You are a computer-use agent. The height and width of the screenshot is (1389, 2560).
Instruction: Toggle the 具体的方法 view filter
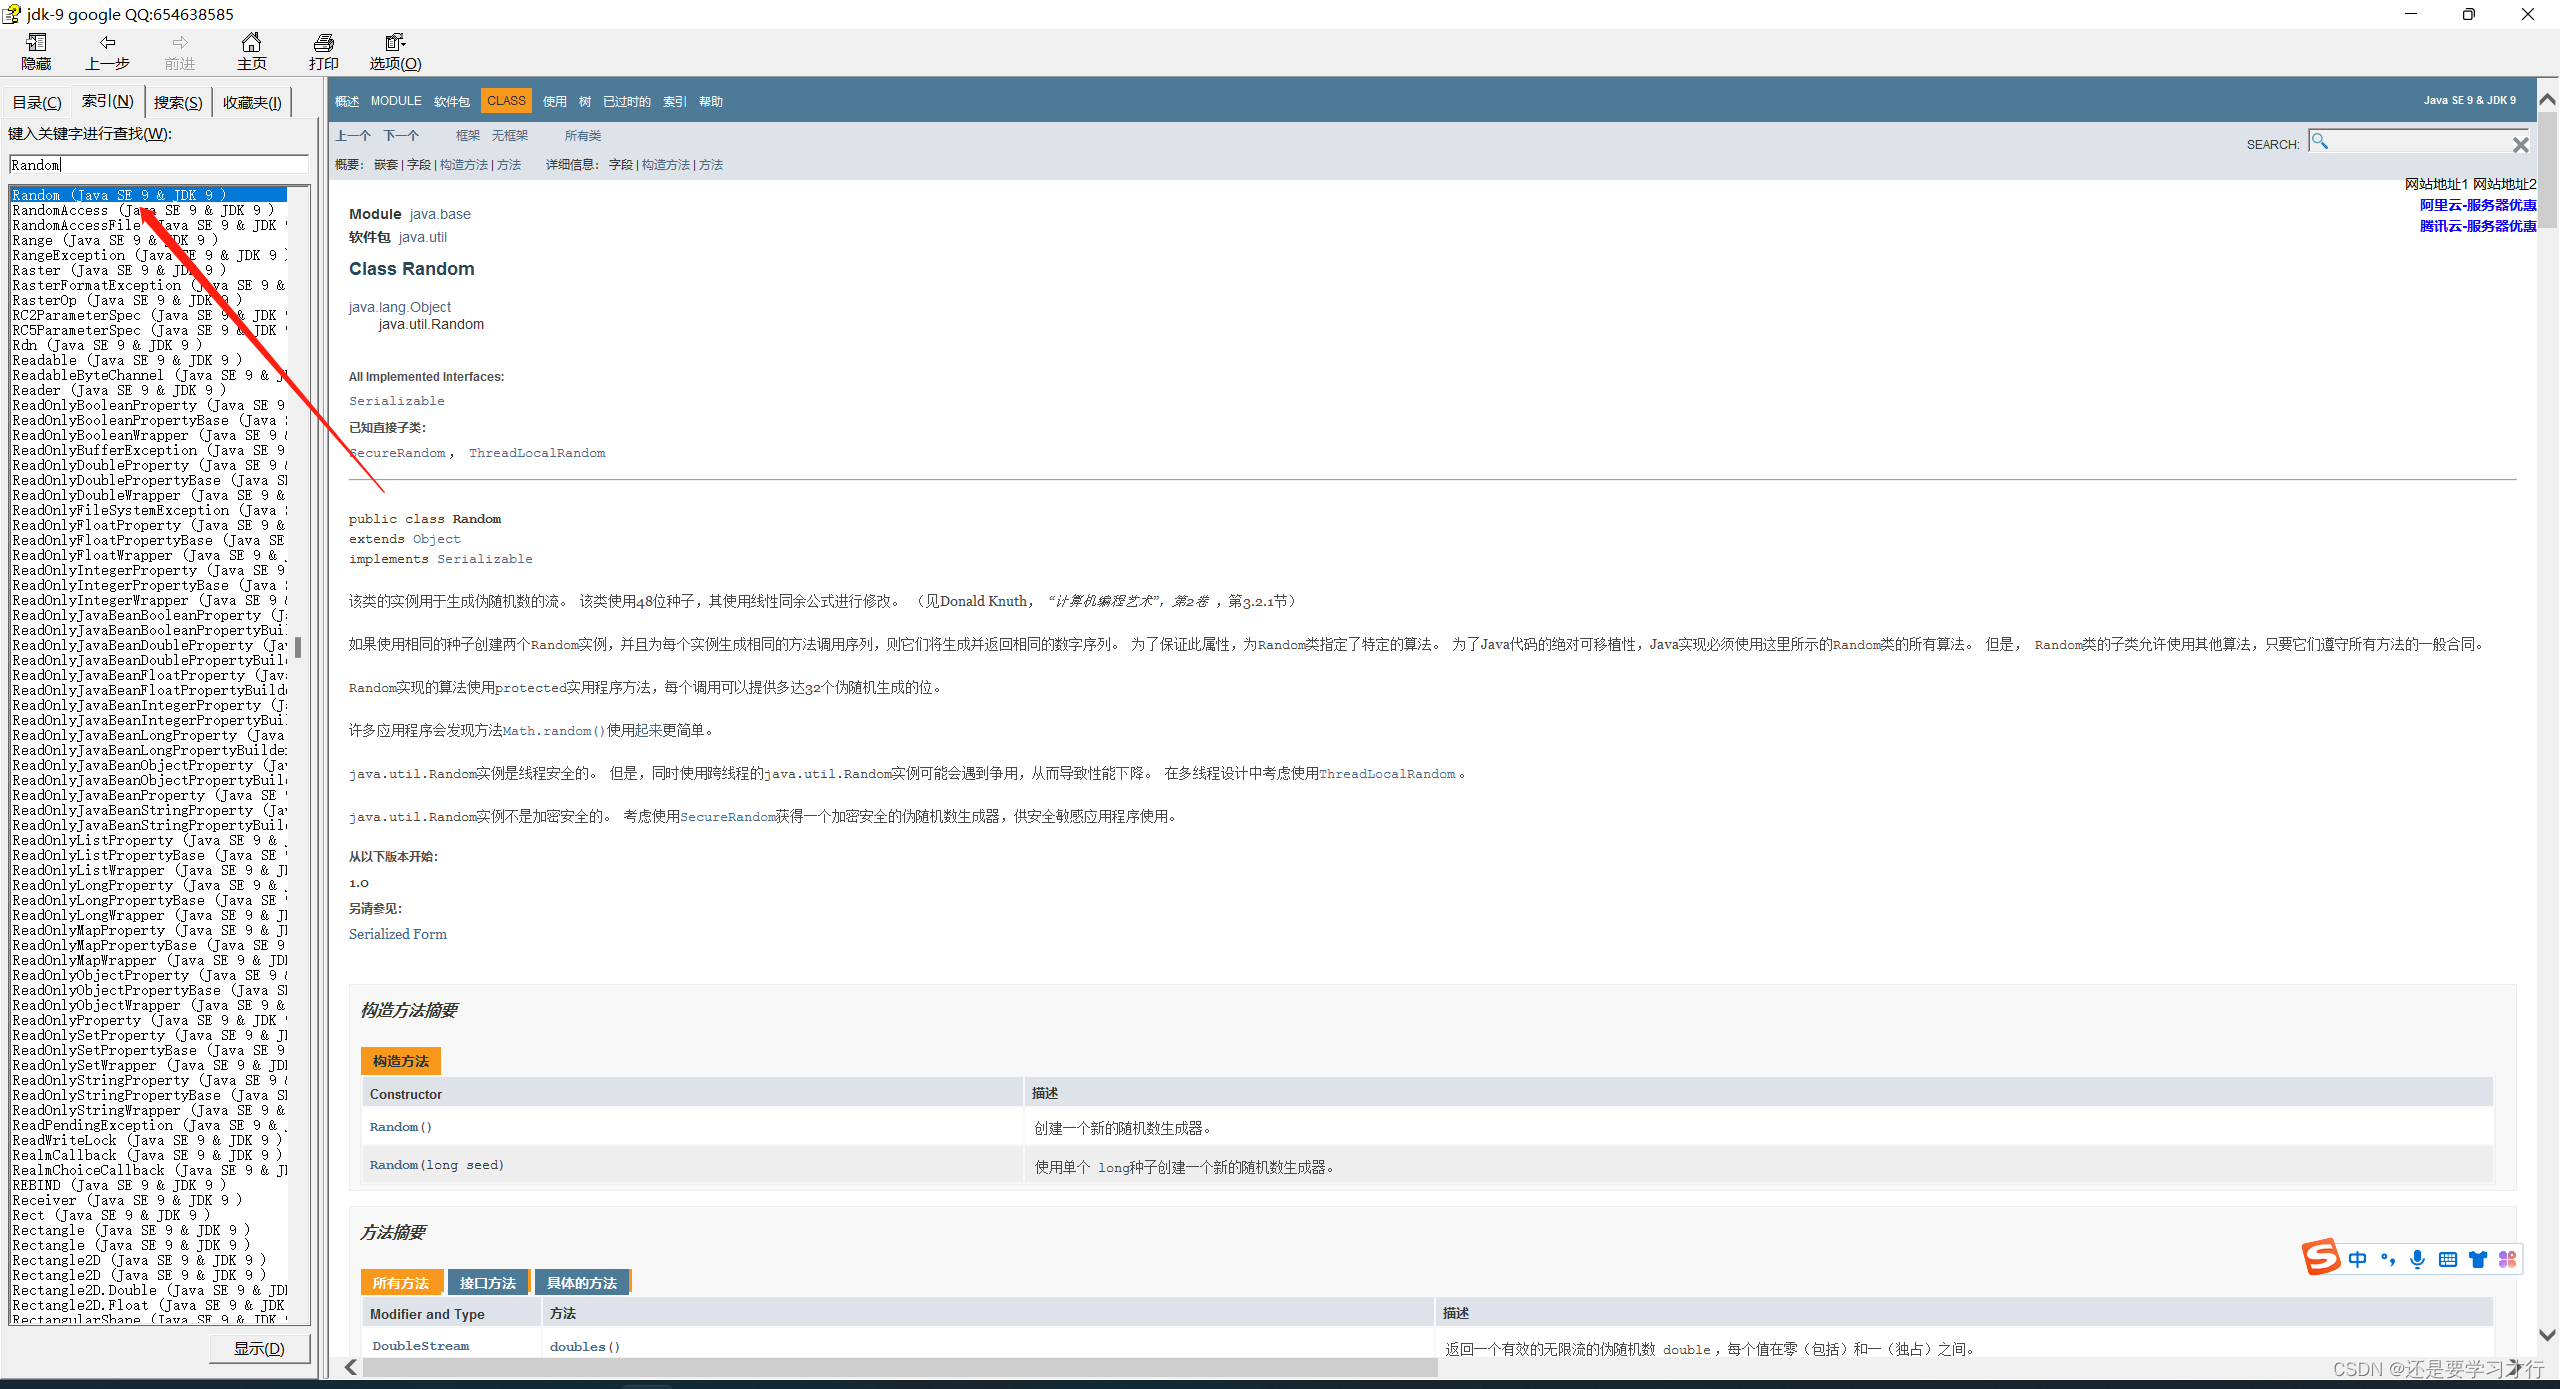tap(583, 1281)
